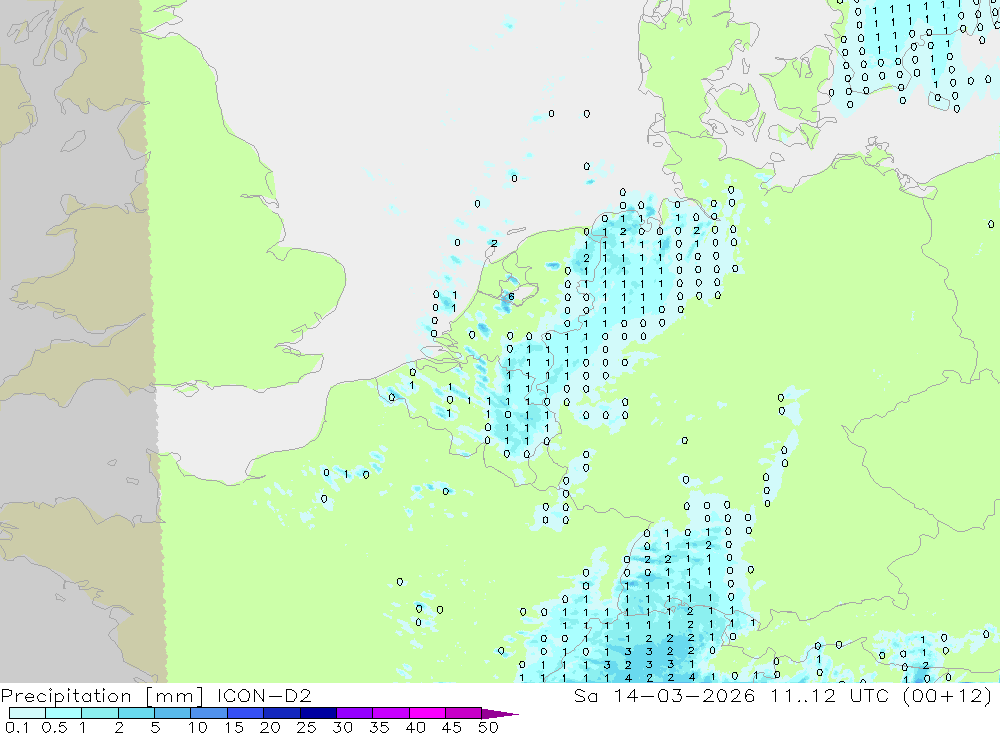Viewport: 1000px width, 733px height.
Task: Click the above-50 mm legend arrow tip
Action: [x=500, y=713]
